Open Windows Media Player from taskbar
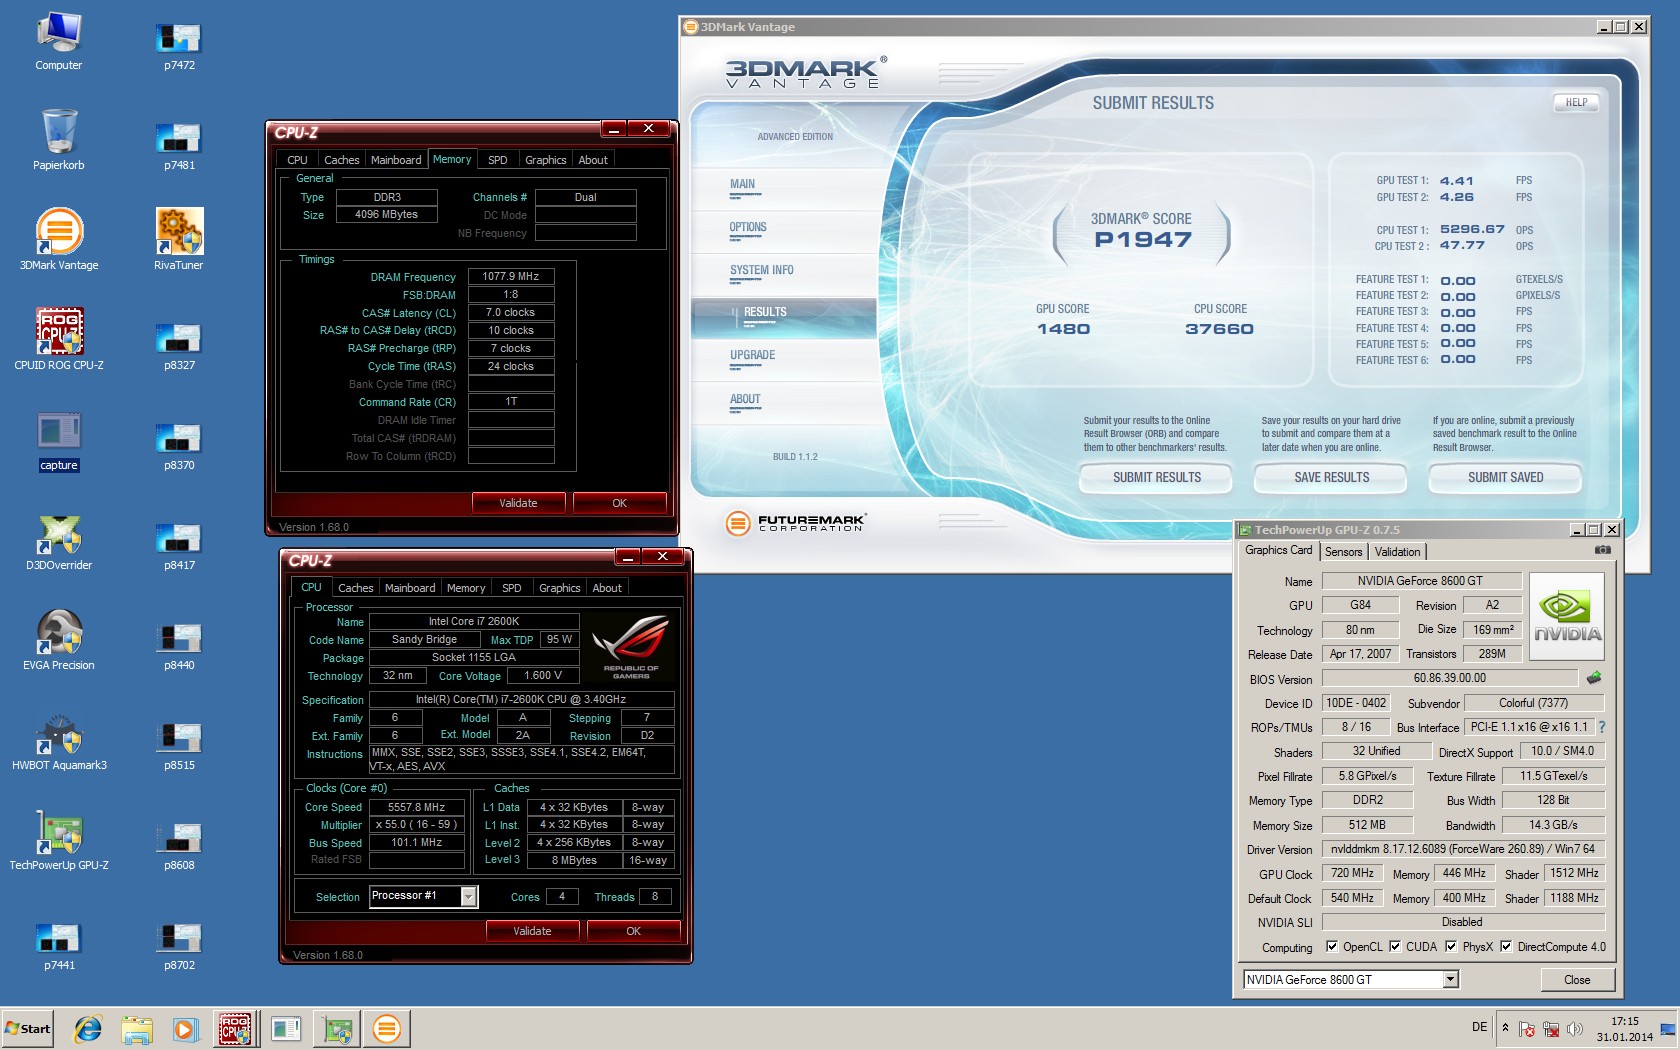 [x=185, y=1028]
